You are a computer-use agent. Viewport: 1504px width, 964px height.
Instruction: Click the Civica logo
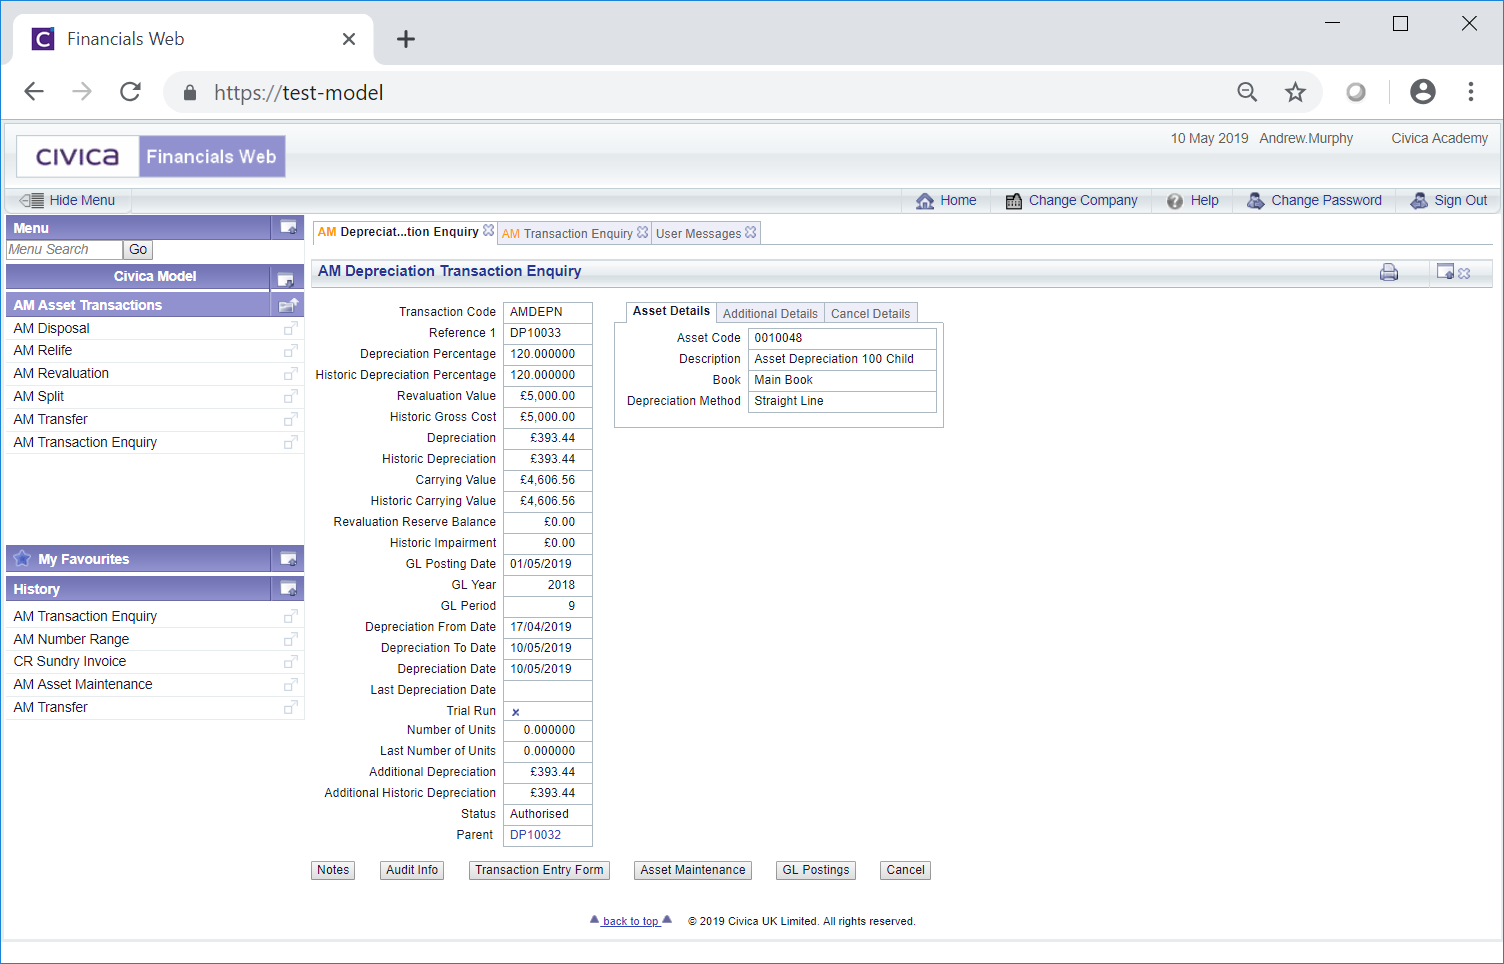[77, 157]
